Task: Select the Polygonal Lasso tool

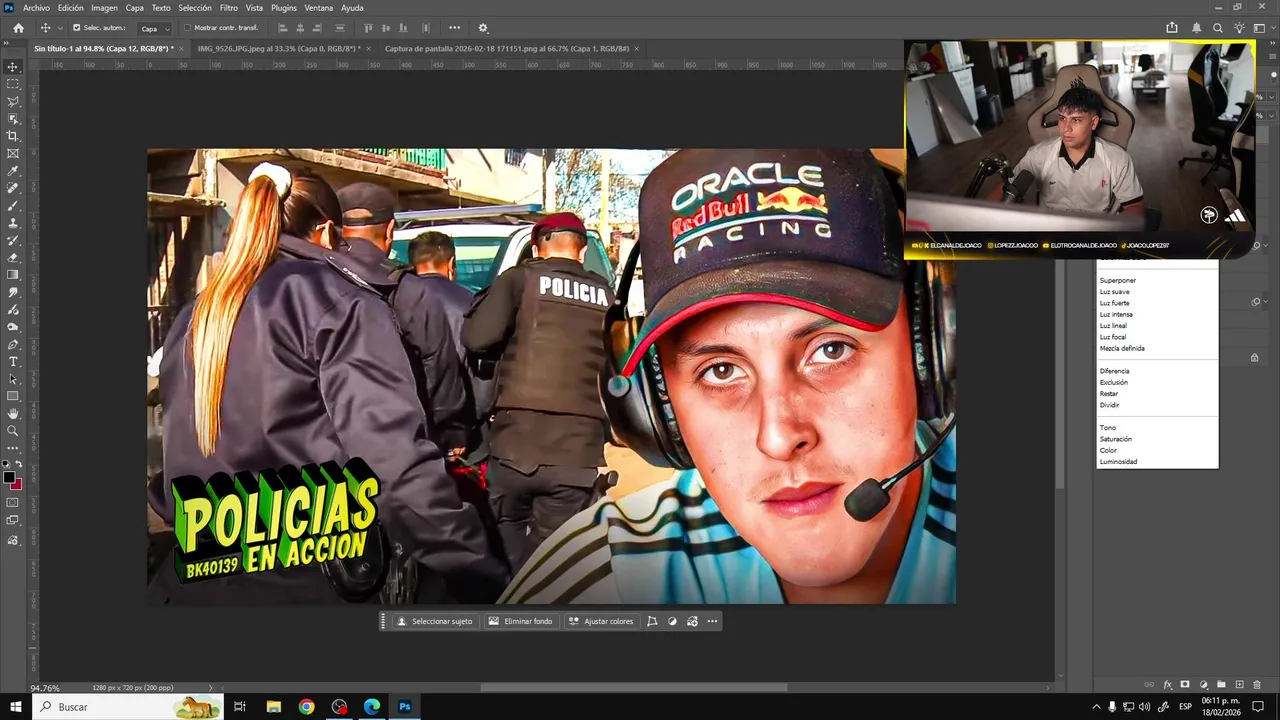Action: pos(13,101)
